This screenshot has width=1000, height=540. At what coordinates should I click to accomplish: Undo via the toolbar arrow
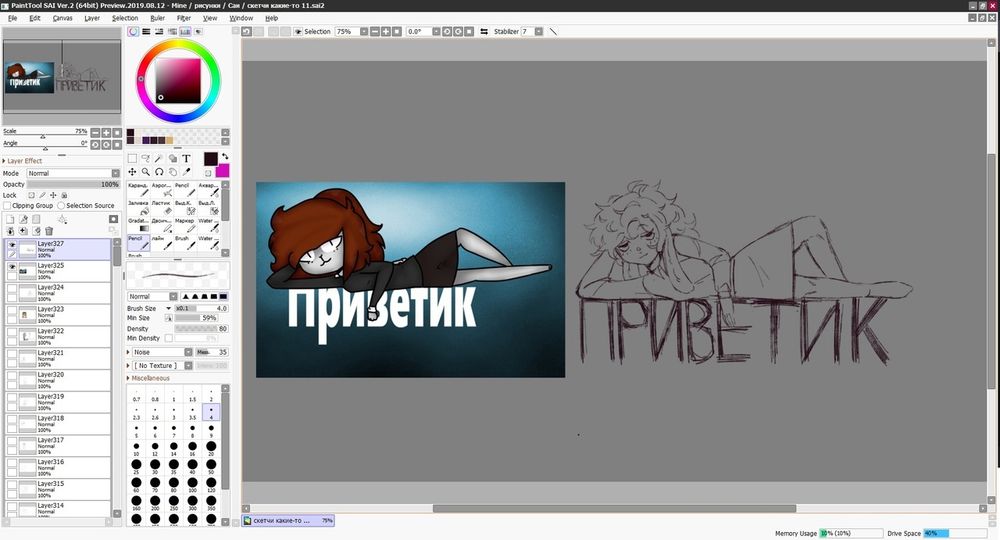[x=246, y=31]
